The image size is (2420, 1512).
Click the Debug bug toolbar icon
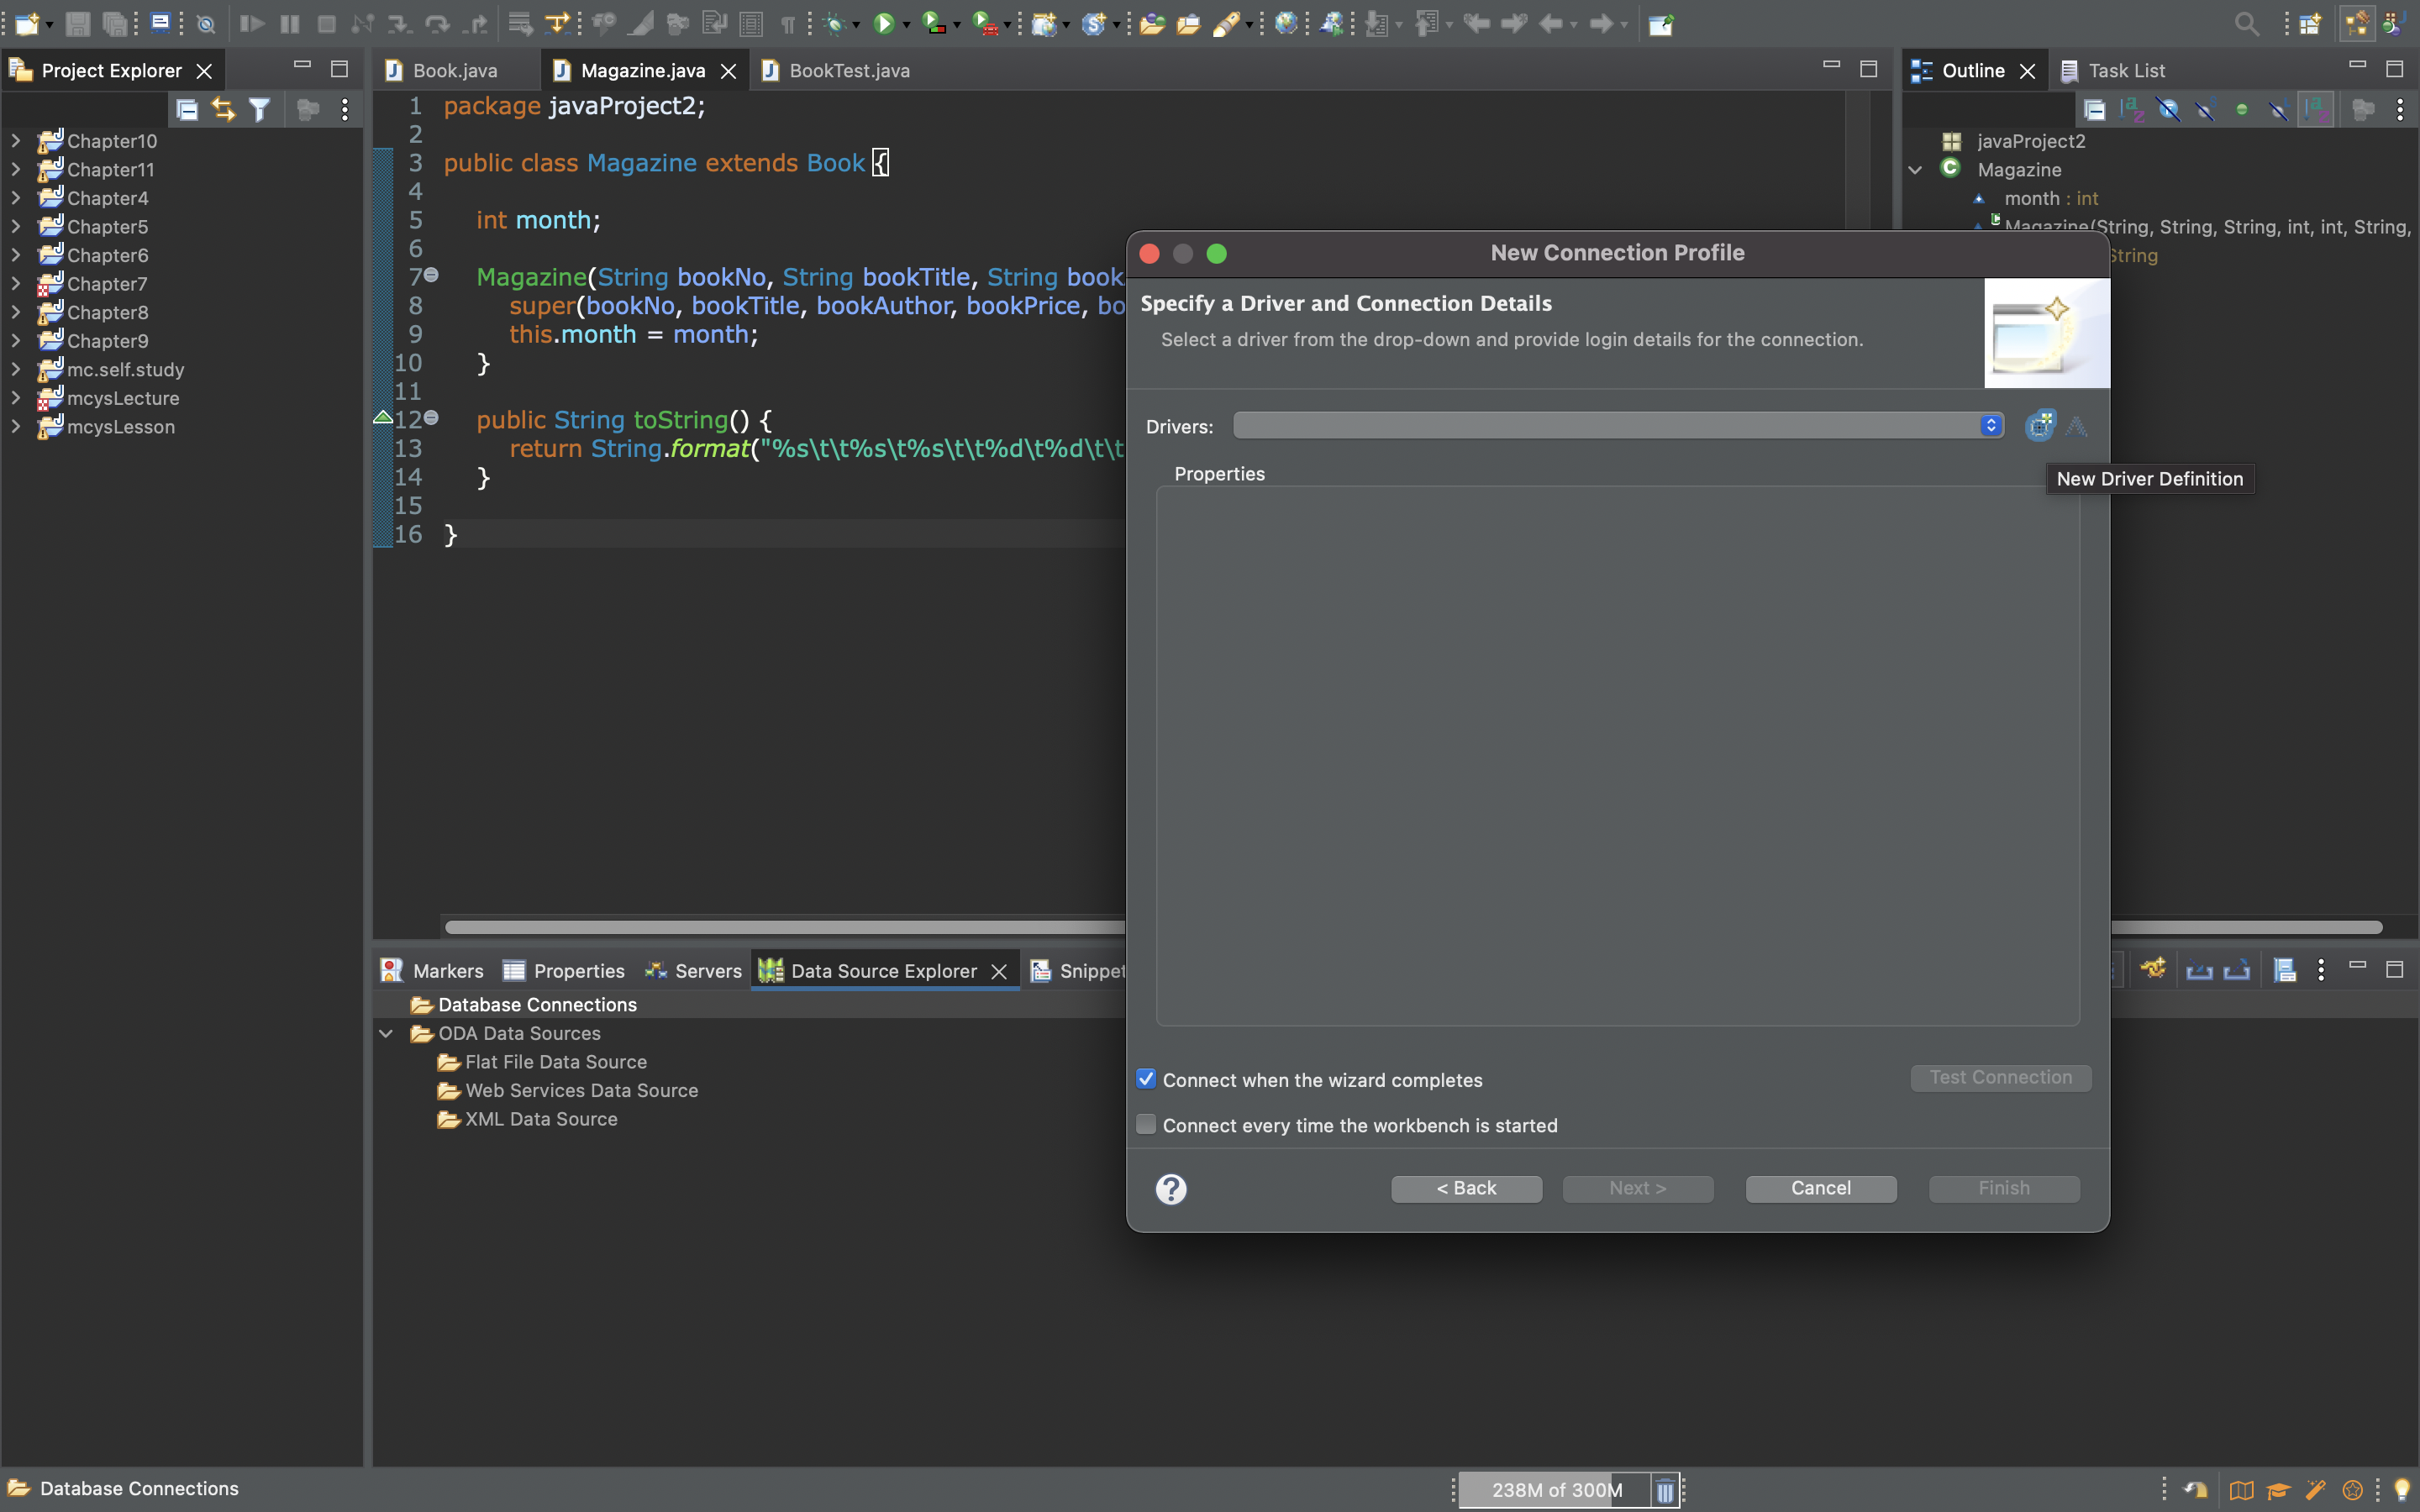pyautogui.click(x=834, y=24)
